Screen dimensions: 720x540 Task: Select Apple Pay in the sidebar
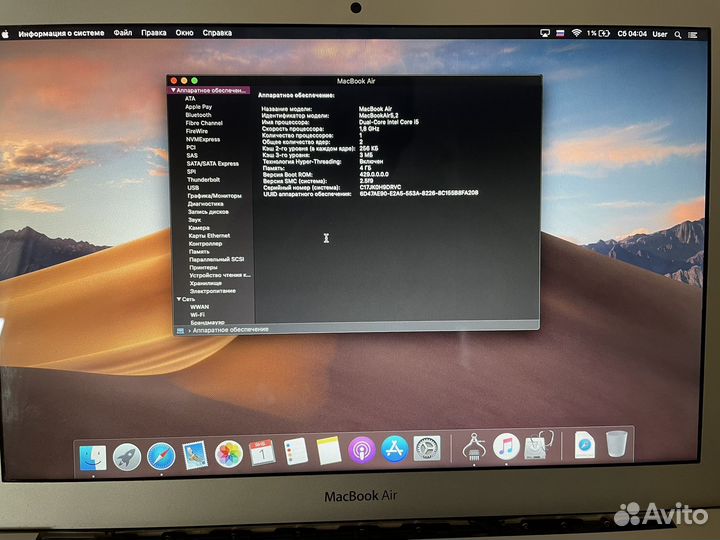[x=198, y=107]
